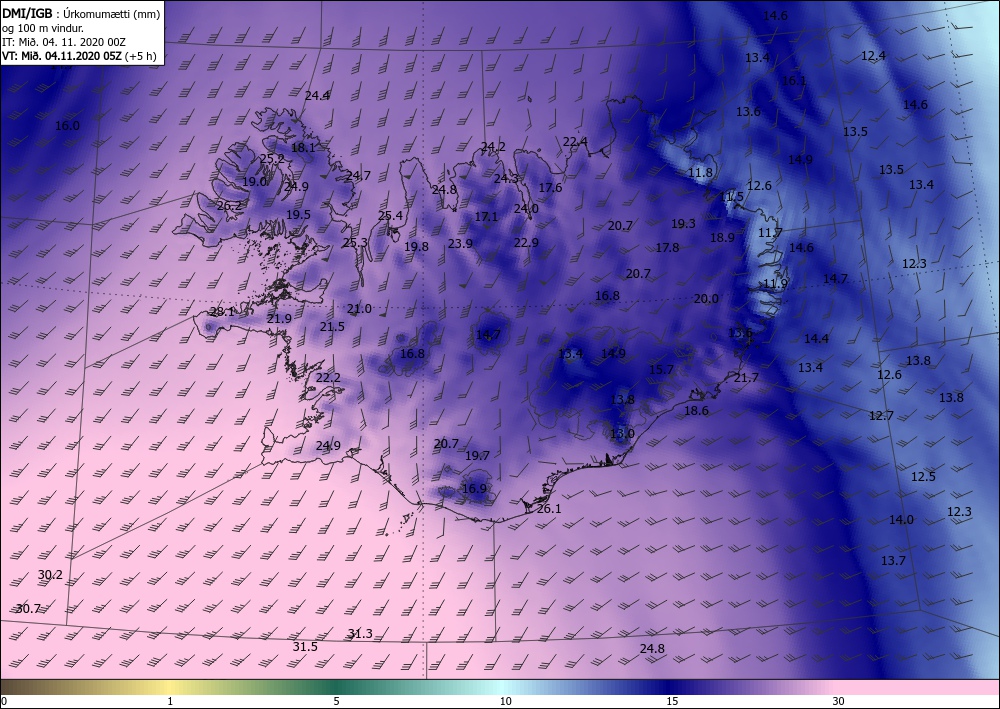
Task: Select the value "26.1" on the south coast
Action: click(548, 508)
